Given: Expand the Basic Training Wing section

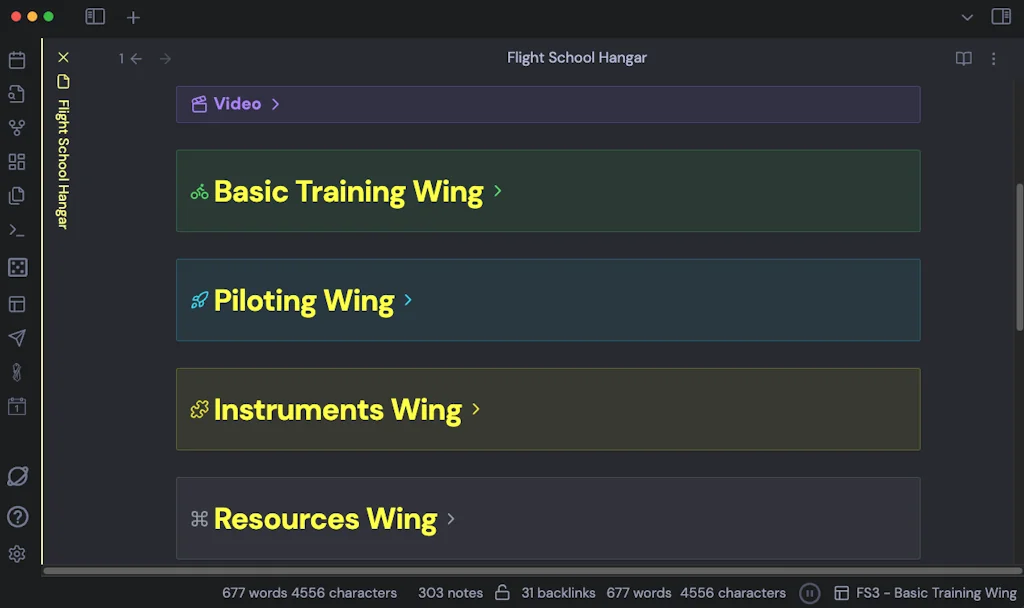Looking at the screenshot, I should 498,191.
